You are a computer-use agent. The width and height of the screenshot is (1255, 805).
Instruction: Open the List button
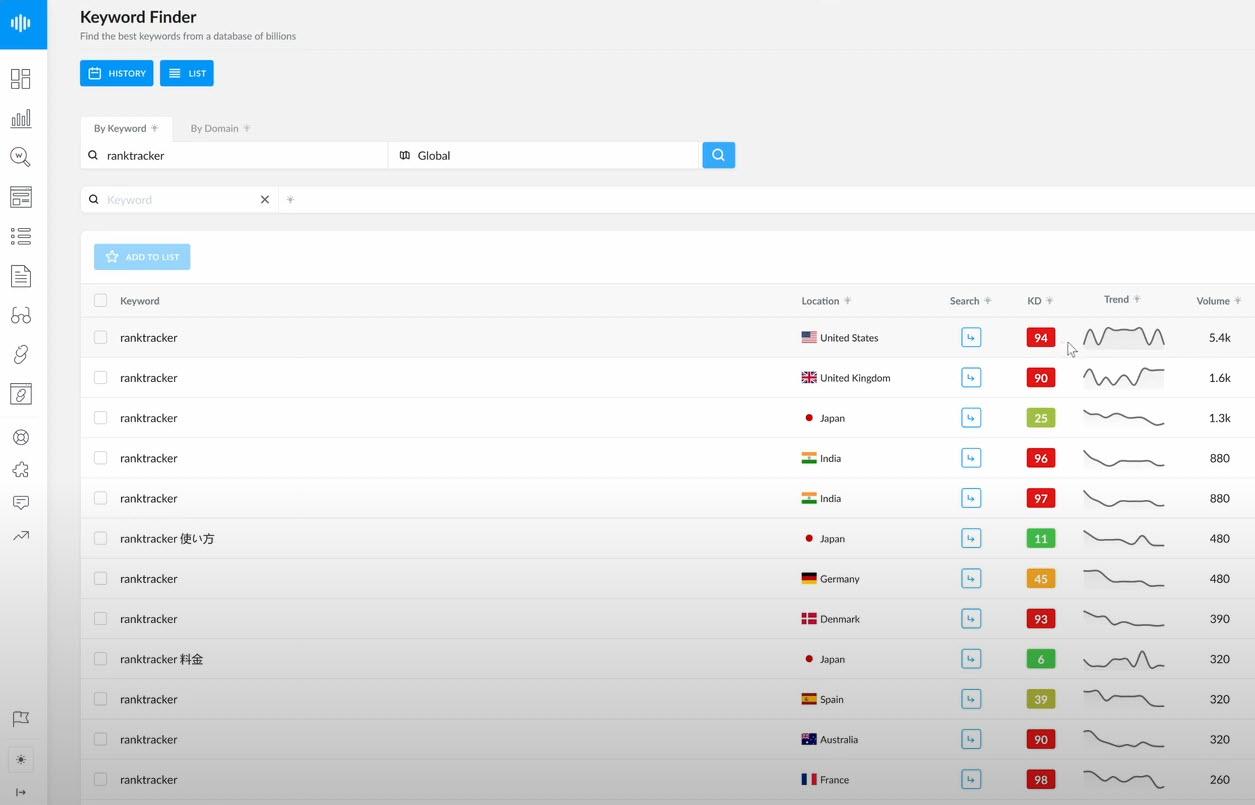coord(187,73)
